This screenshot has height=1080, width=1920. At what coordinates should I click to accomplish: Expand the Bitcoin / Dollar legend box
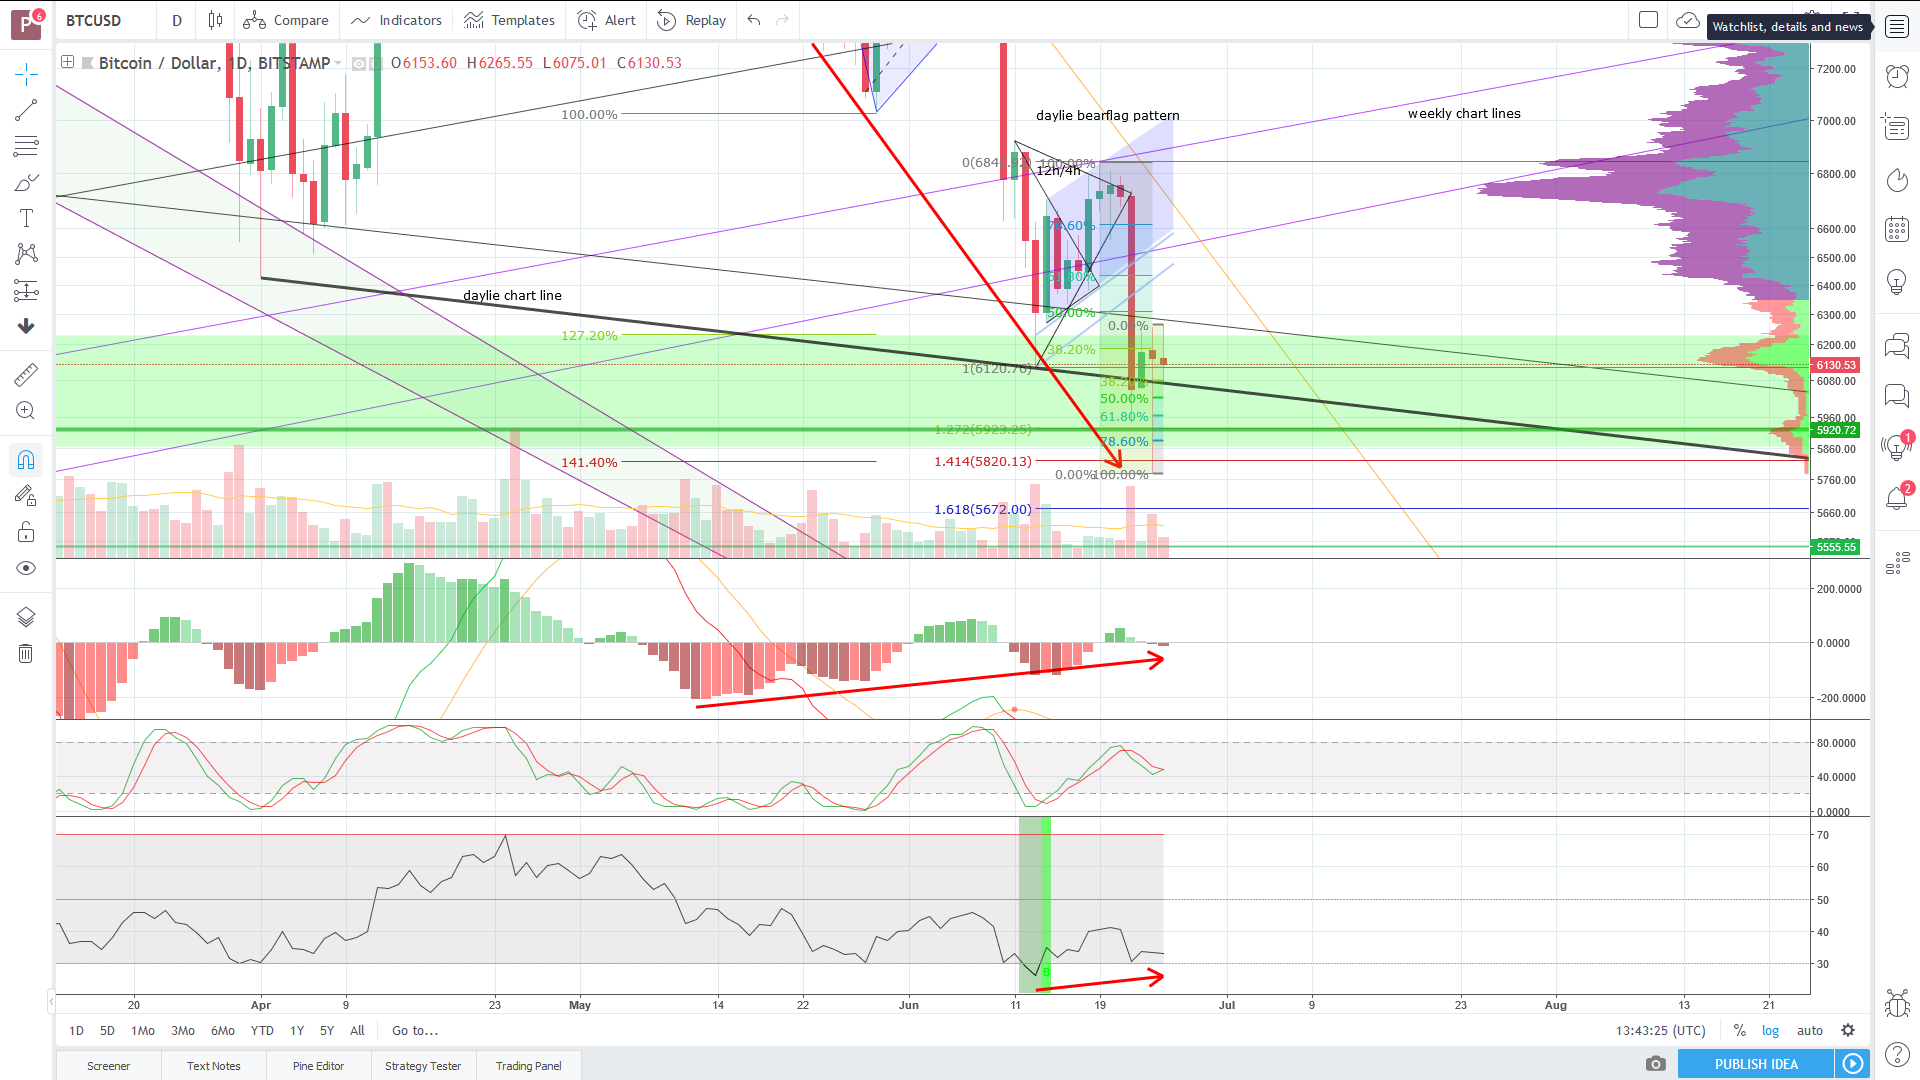point(67,62)
